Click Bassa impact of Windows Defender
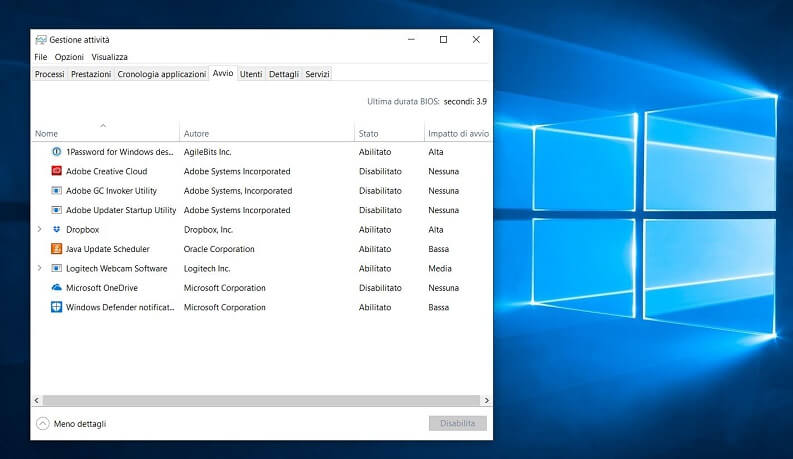The image size is (793, 459). pyautogui.click(x=438, y=307)
